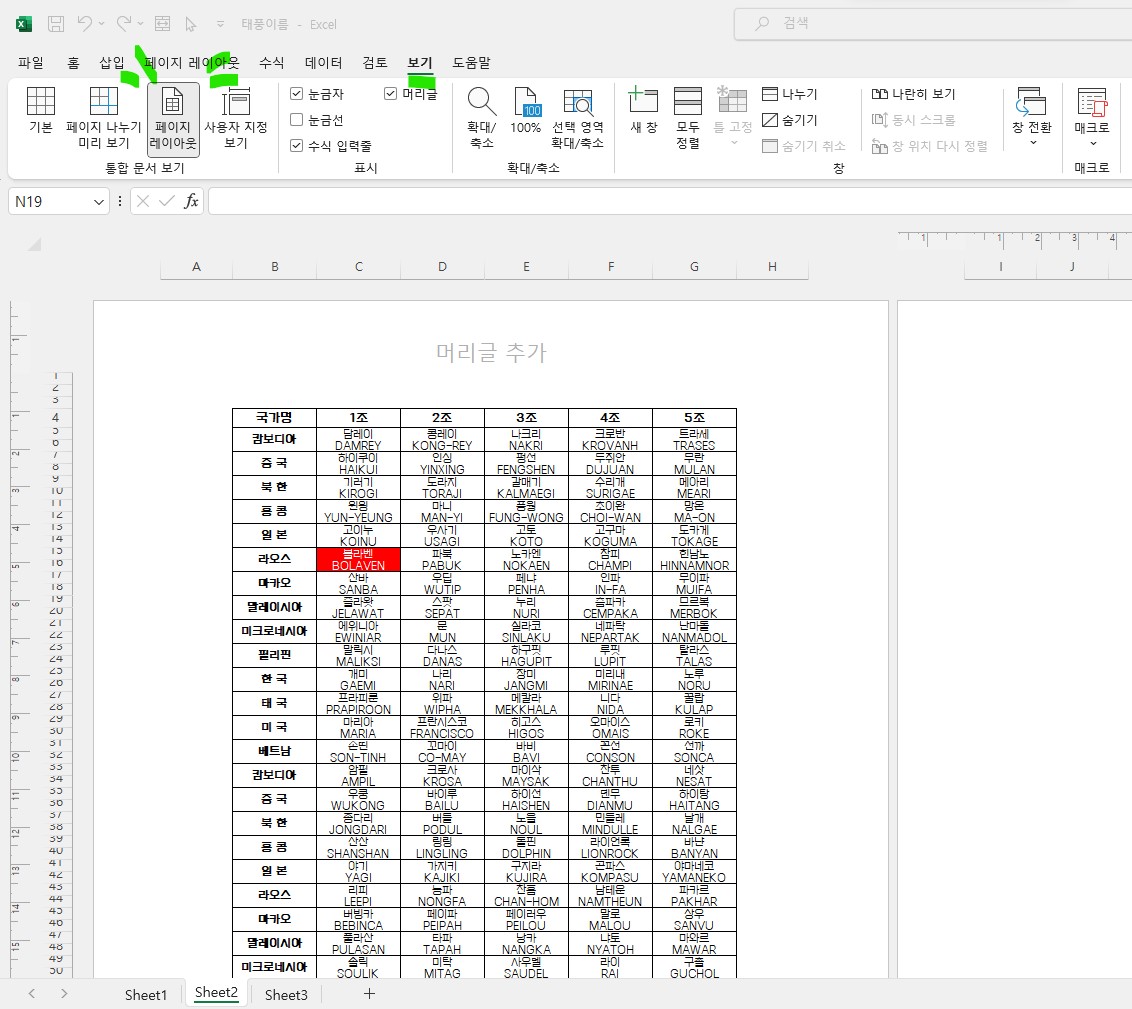Open the Name Box dropdown arrow

(x=99, y=202)
